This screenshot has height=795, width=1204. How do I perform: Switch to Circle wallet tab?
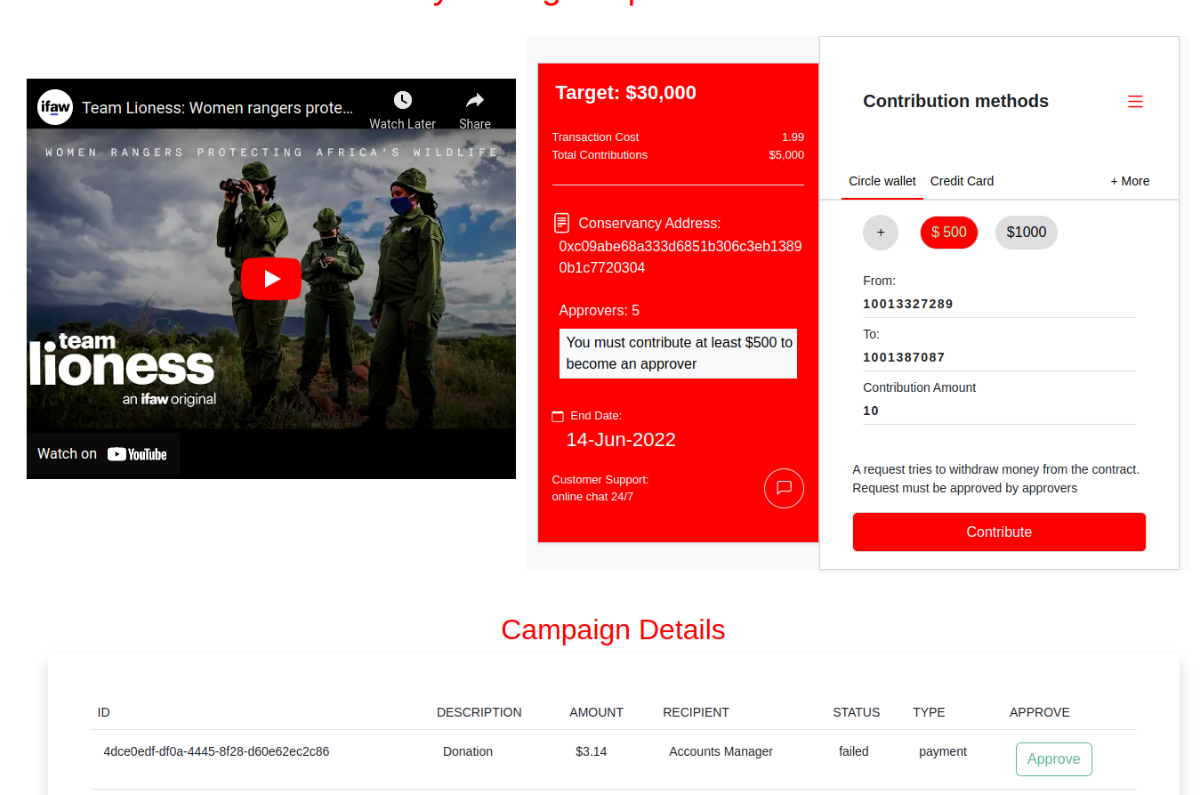click(882, 181)
